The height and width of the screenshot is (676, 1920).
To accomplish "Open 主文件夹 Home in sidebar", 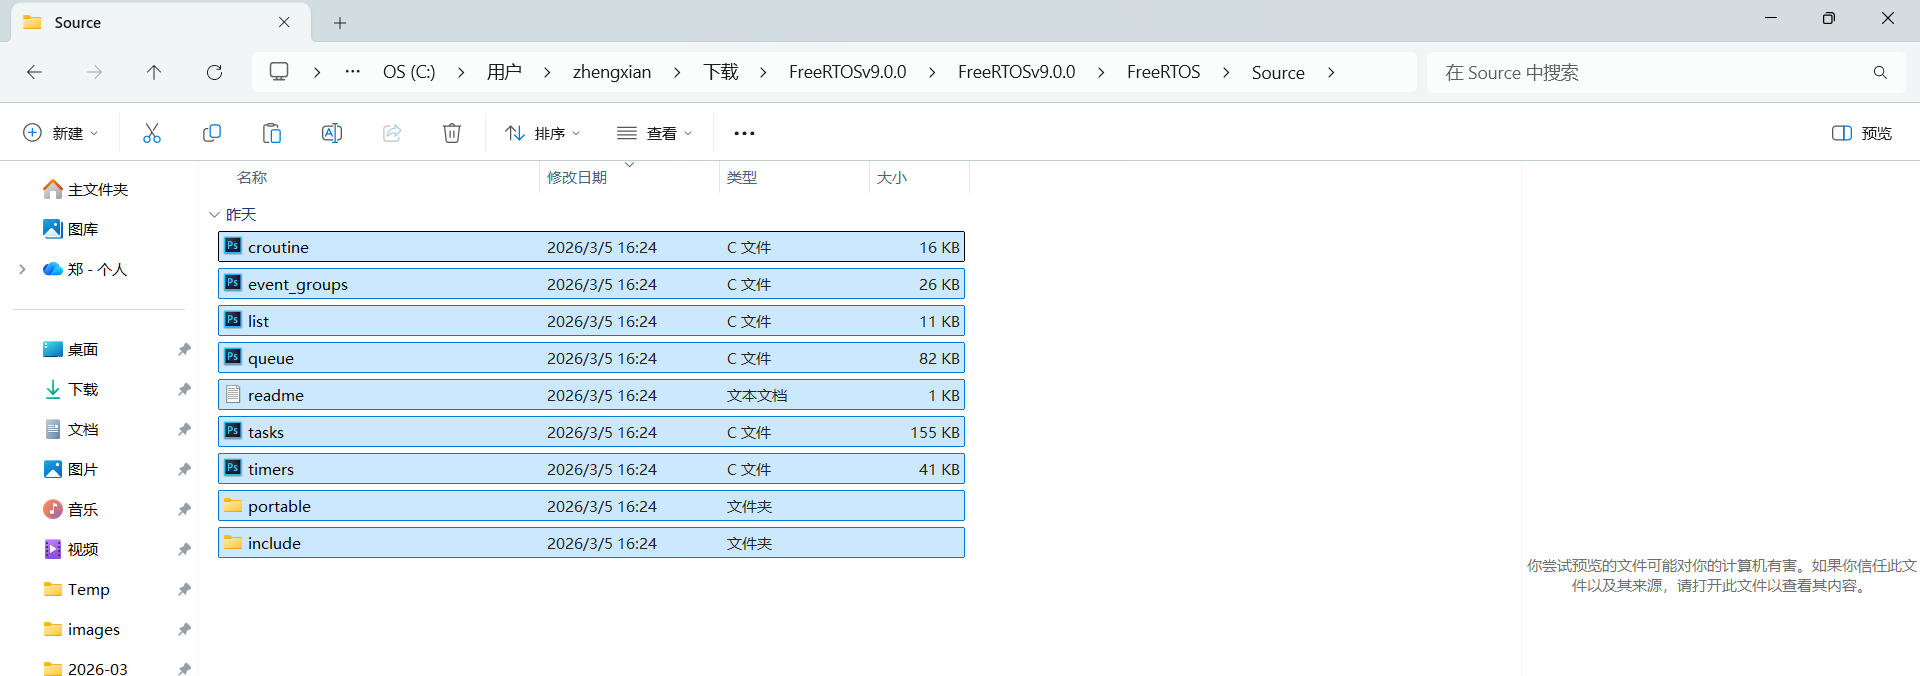I will 86,189.
